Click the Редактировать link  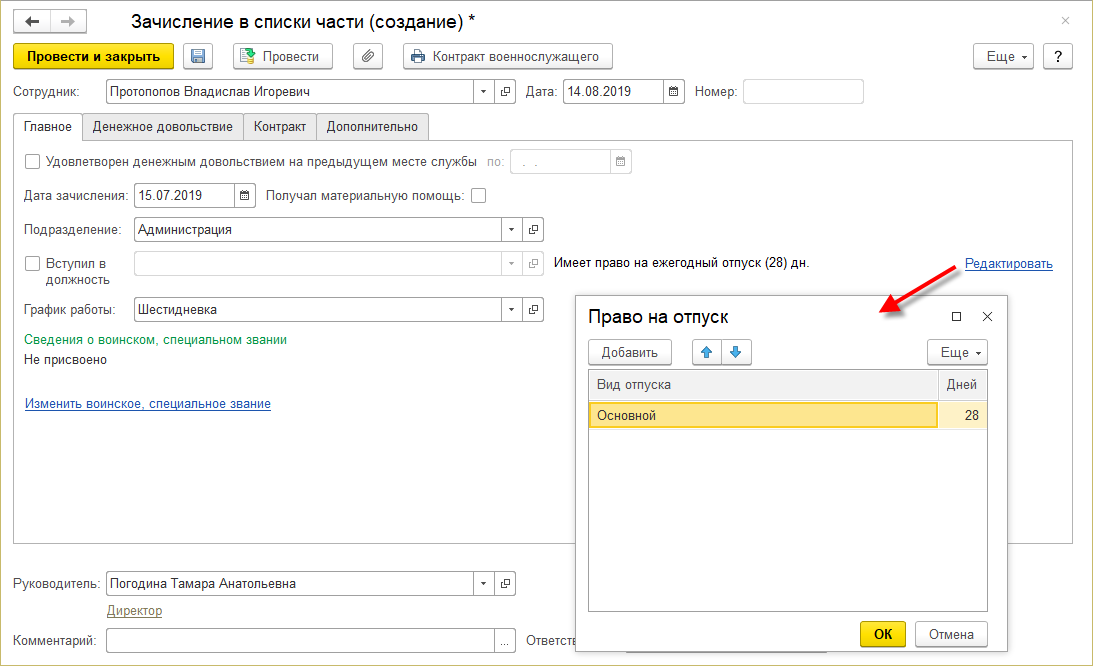1008,264
